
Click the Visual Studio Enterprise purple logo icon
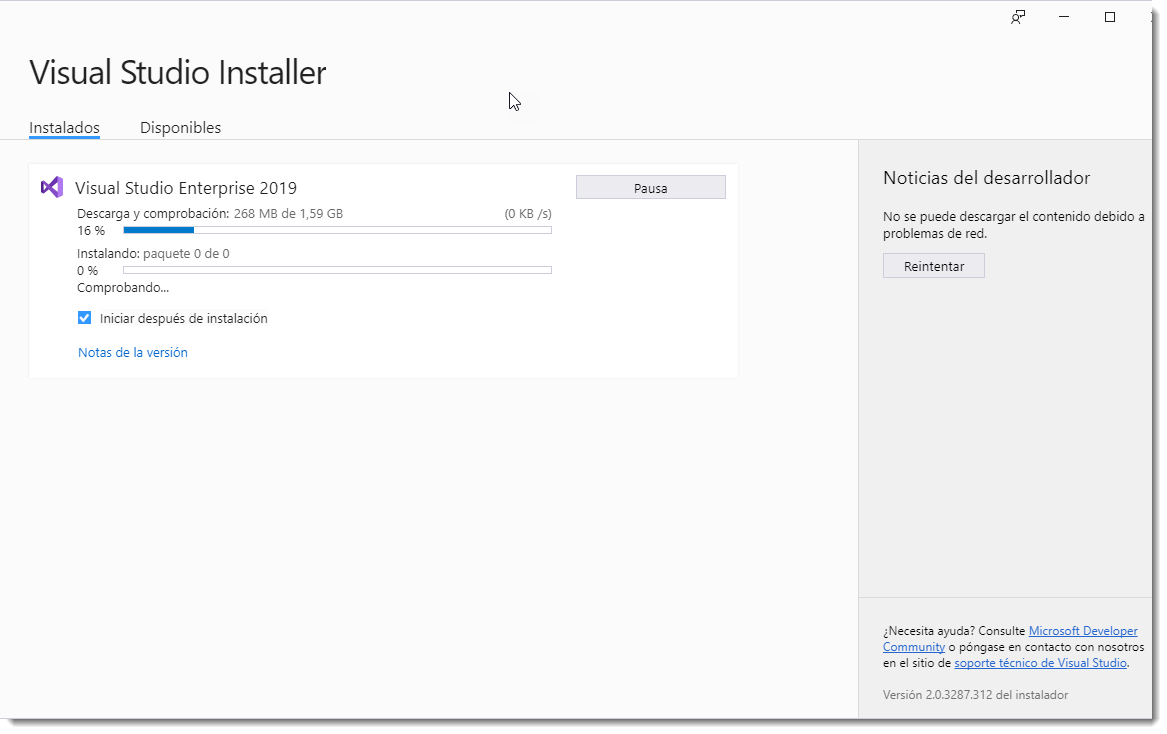51,187
